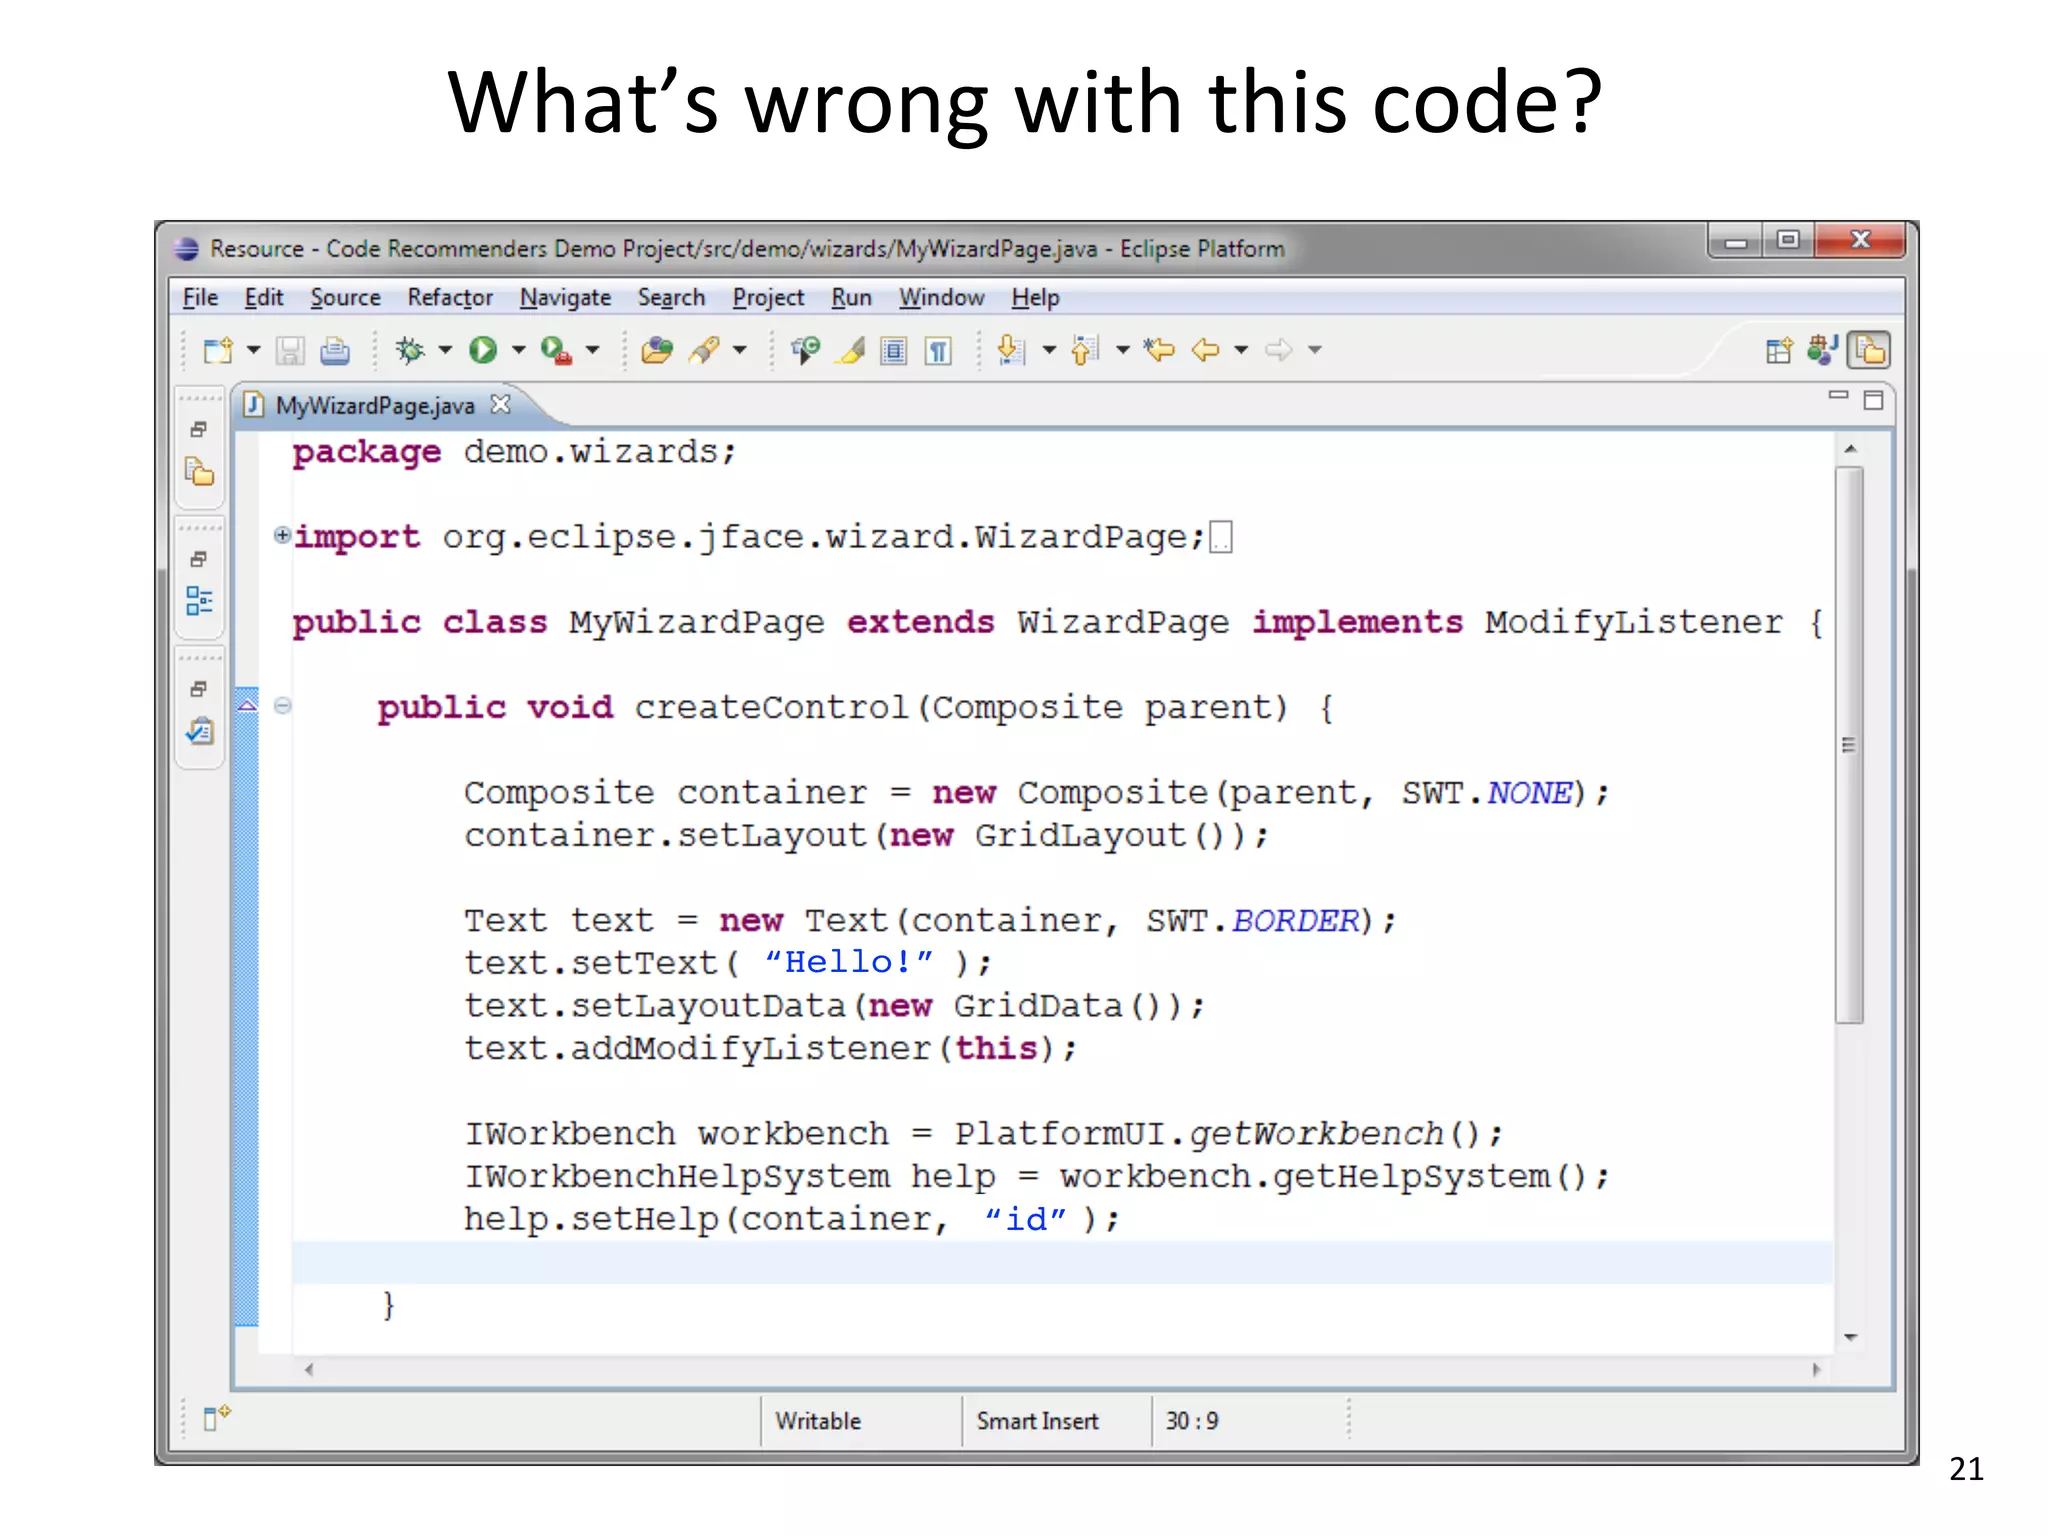Image resolution: width=2048 pixels, height=1536 pixels.
Task: Click the Last Edit Location icon
Action: pos(1159,350)
